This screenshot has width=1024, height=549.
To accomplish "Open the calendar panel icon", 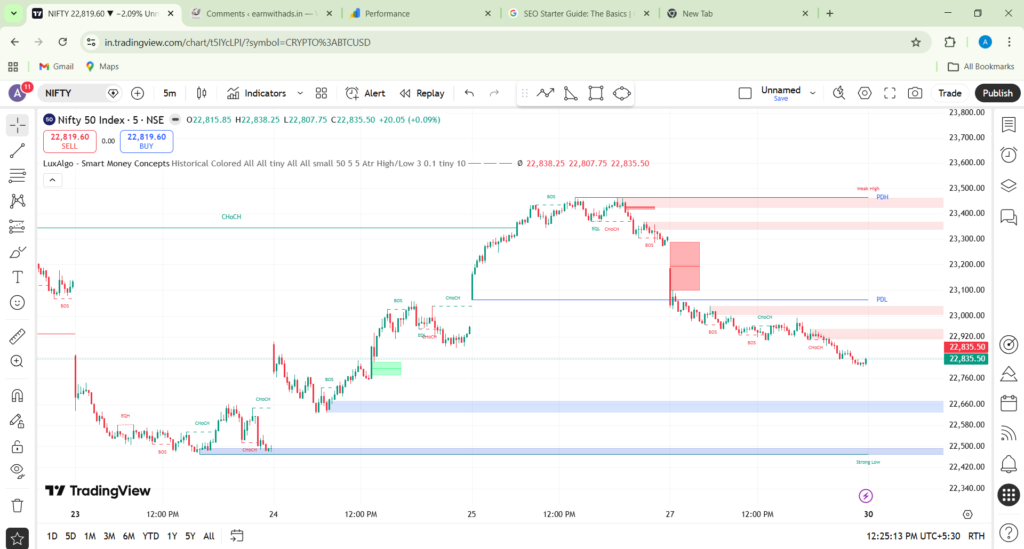I will 1009,403.
